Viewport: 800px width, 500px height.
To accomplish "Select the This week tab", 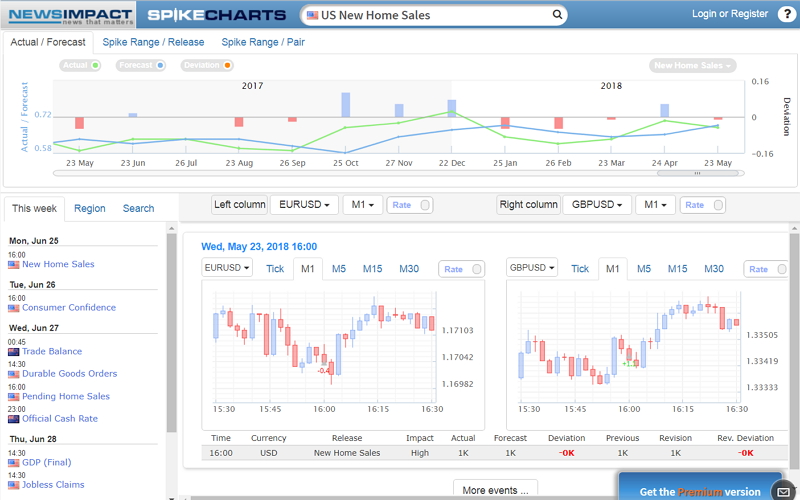I will [x=34, y=208].
